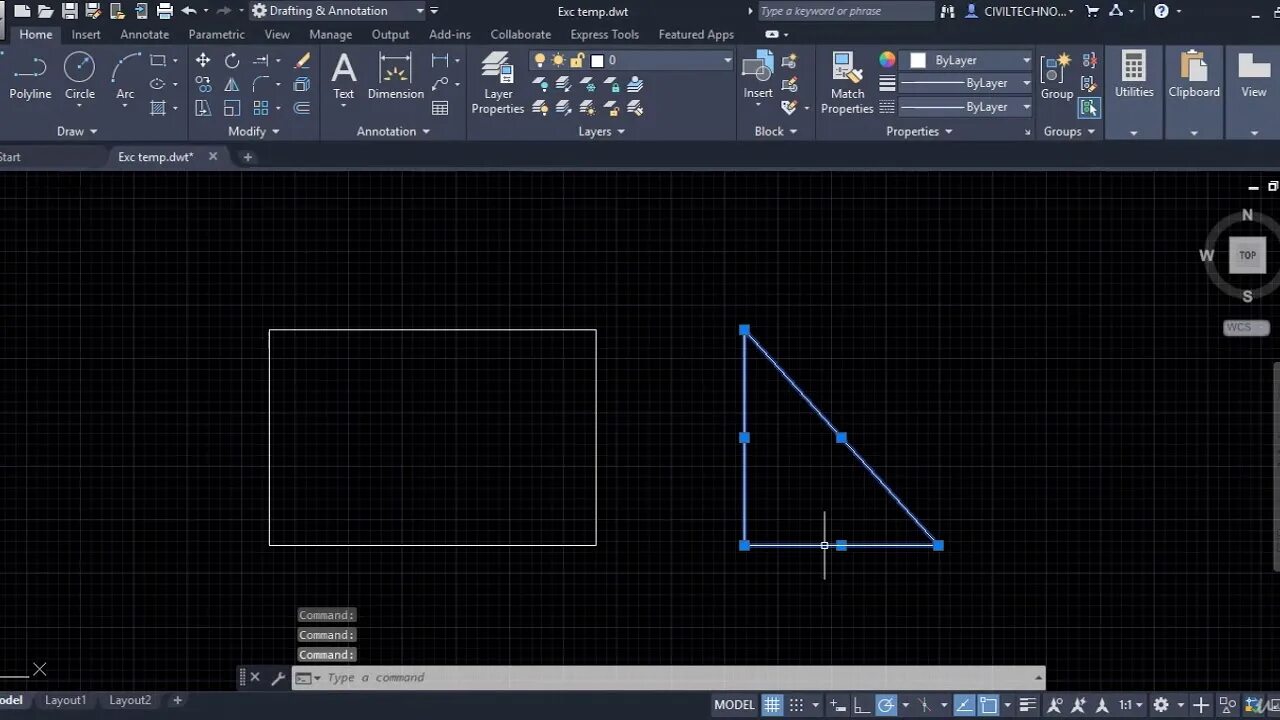The height and width of the screenshot is (720, 1280).
Task: Click the object color wheel icon
Action: click(x=887, y=60)
